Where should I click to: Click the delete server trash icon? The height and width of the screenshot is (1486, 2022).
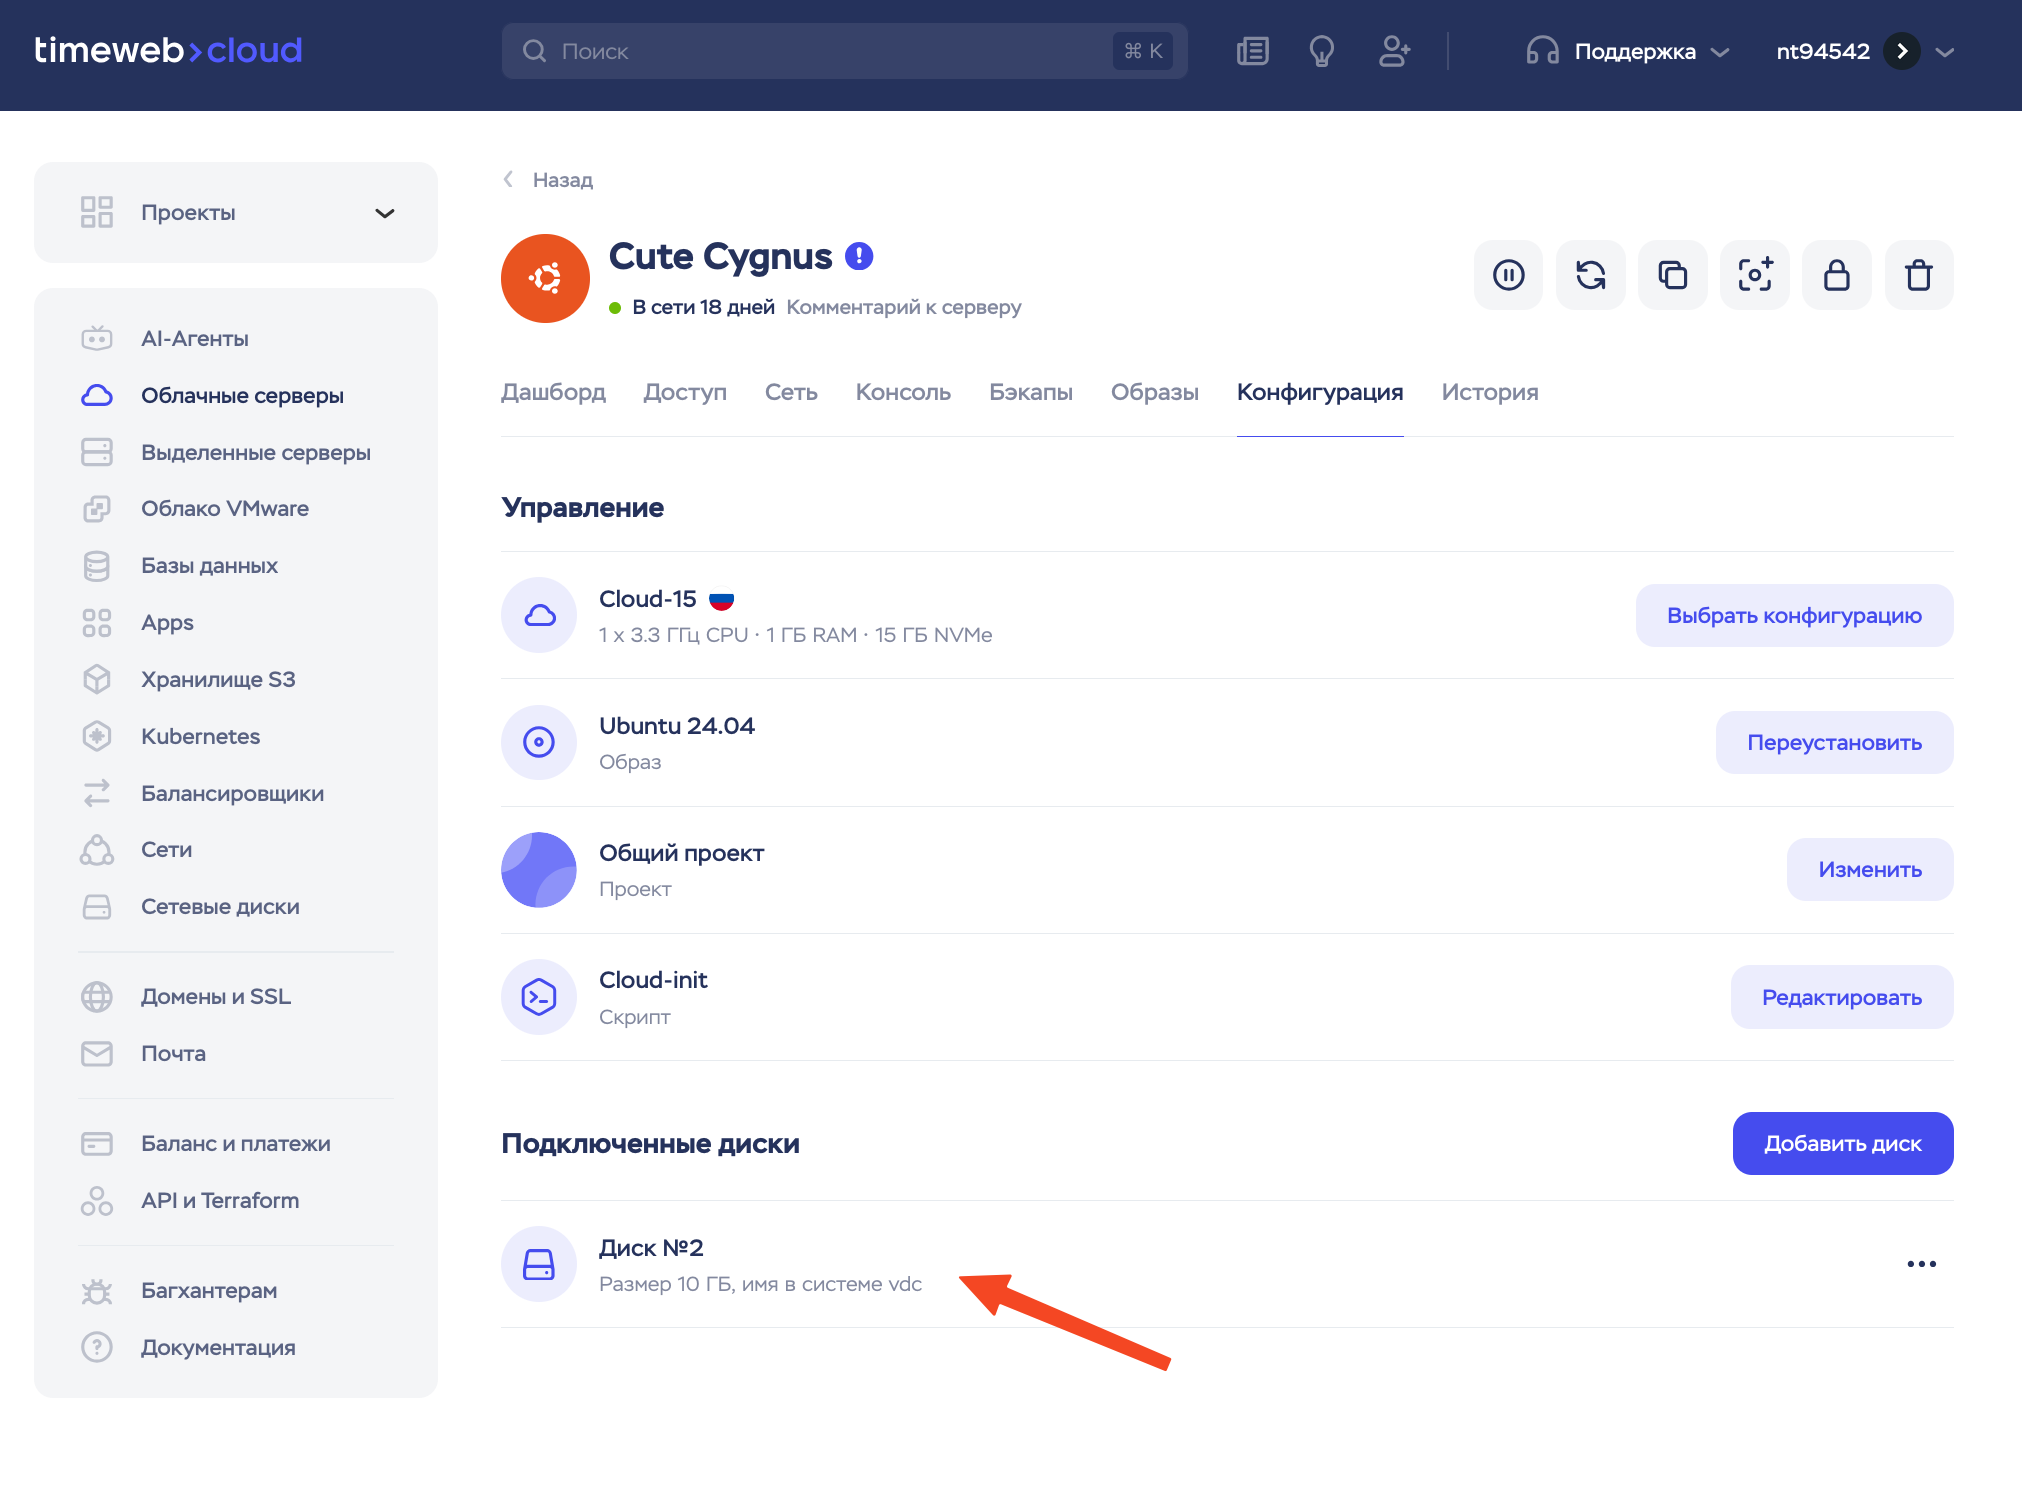(1918, 275)
